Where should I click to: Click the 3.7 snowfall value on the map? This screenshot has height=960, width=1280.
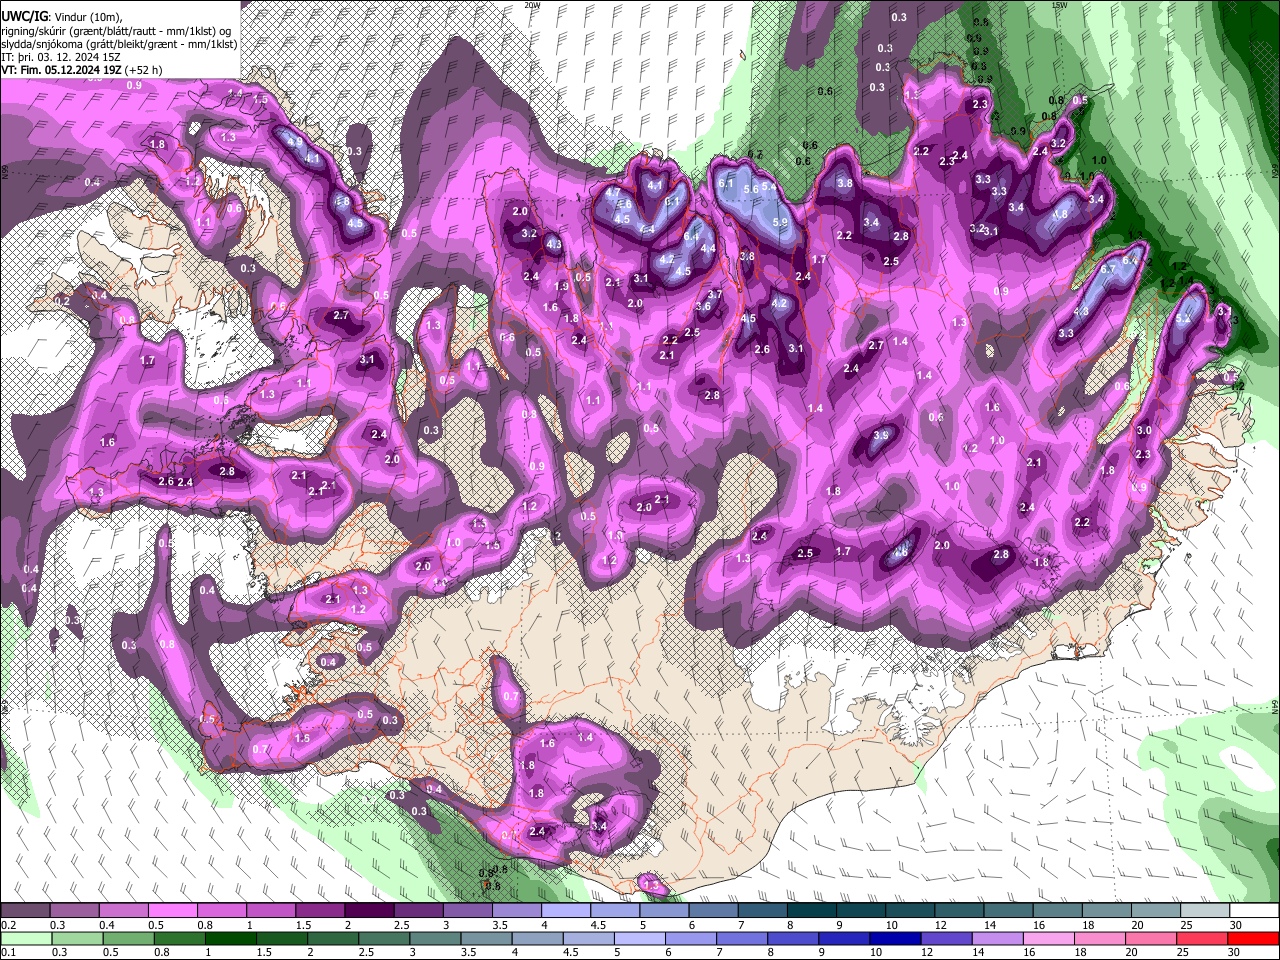[x=715, y=294]
